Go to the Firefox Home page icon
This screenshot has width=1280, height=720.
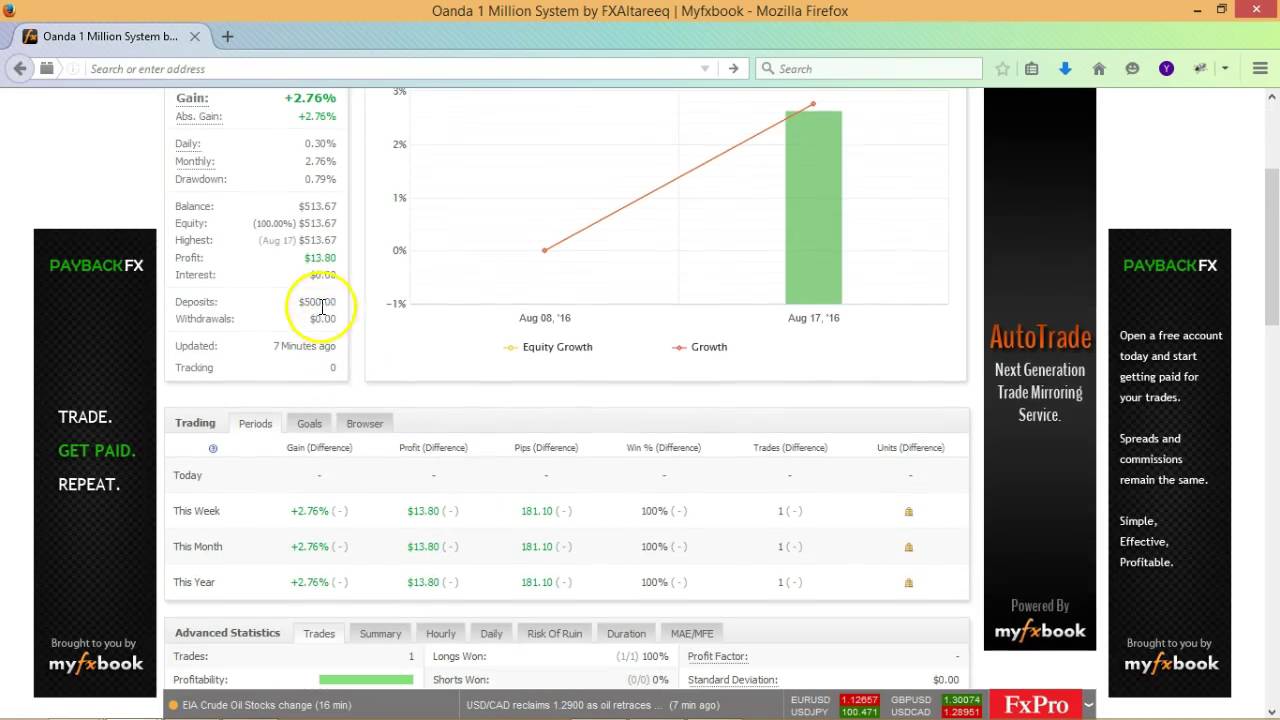click(x=1099, y=69)
